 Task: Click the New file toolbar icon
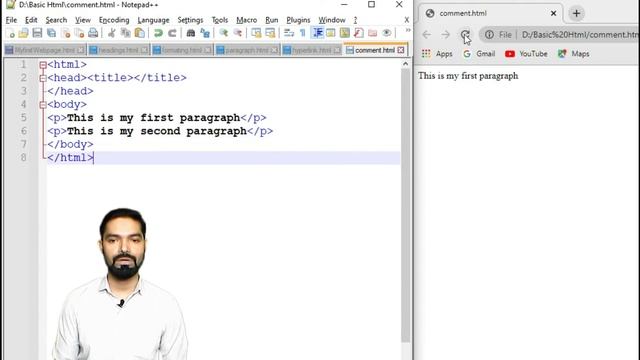pyautogui.click(x=11, y=33)
